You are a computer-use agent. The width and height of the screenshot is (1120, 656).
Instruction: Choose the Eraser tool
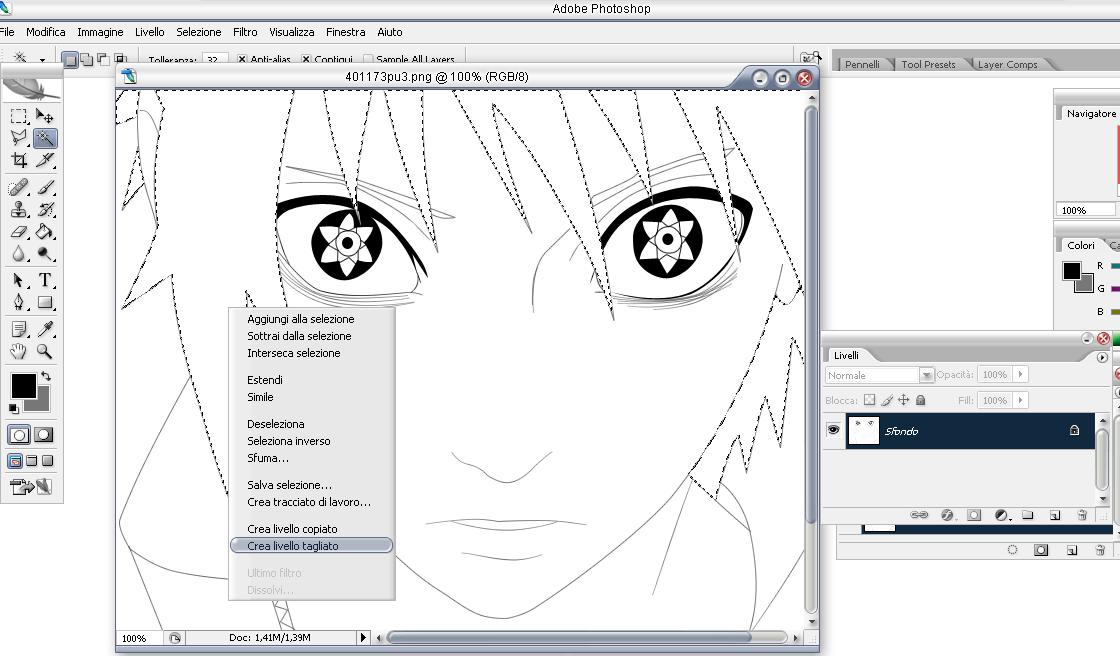click(x=19, y=232)
